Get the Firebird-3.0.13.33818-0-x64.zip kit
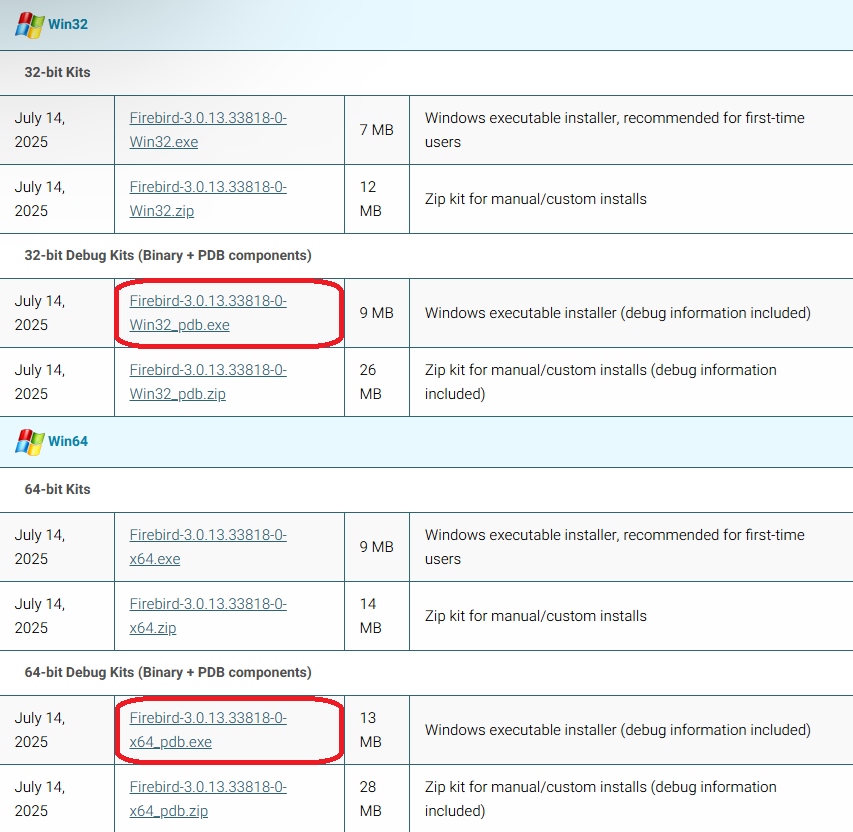 coord(208,616)
